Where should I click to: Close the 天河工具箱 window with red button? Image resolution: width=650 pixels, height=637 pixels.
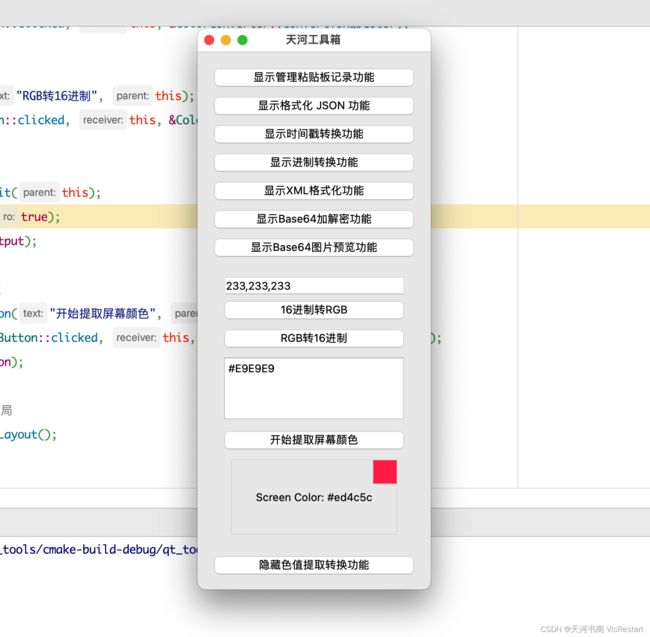pyautogui.click(x=209, y=40)
